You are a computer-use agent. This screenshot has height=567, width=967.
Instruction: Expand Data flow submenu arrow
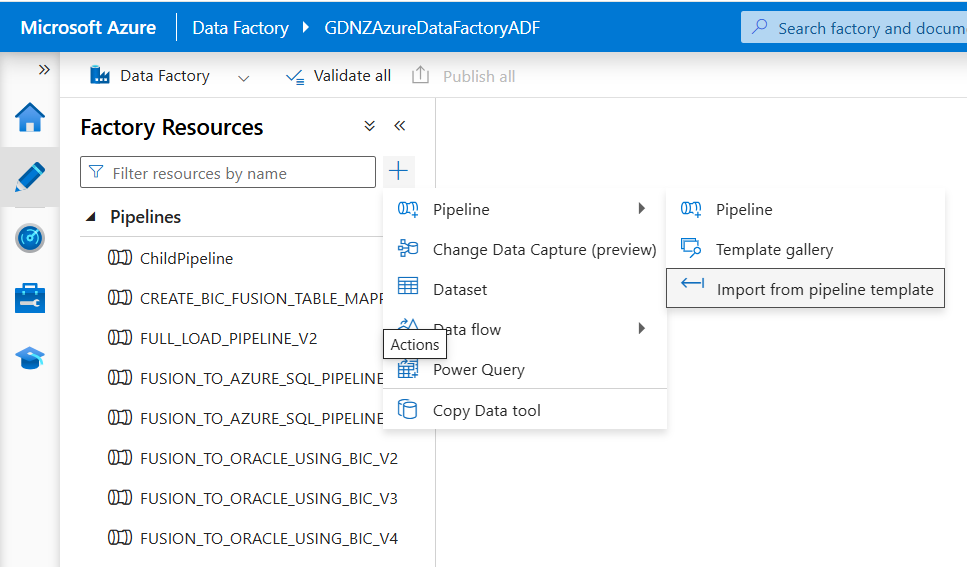641,328
